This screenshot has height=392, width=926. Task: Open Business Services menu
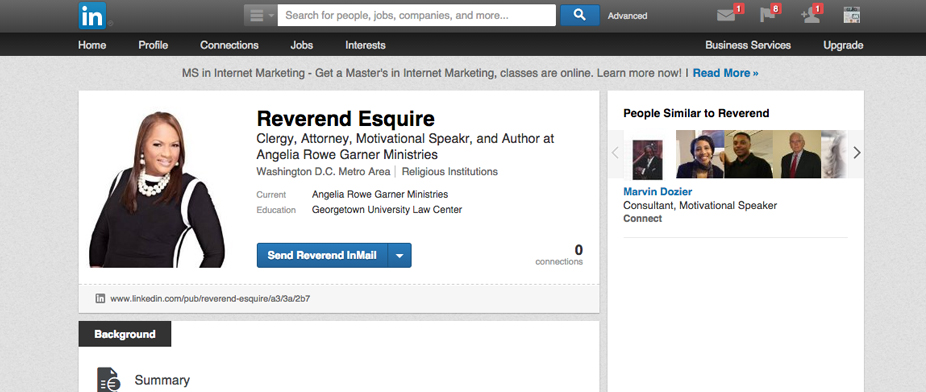(x=748, y=45)
